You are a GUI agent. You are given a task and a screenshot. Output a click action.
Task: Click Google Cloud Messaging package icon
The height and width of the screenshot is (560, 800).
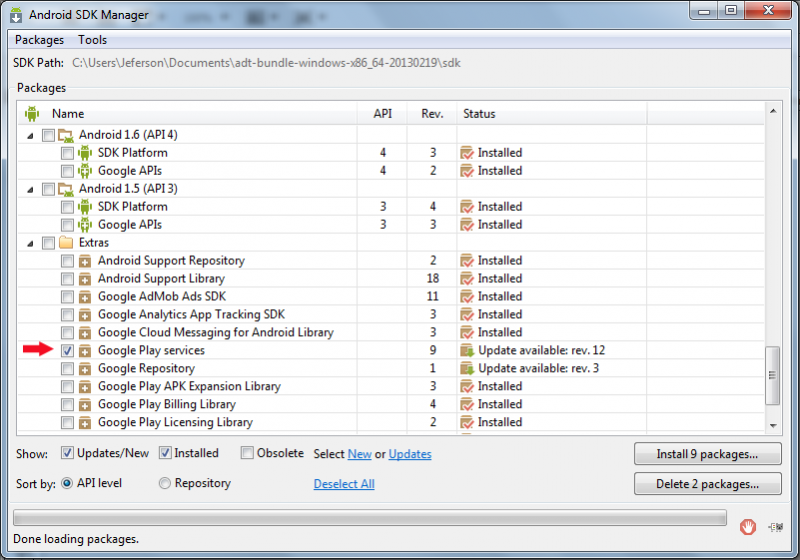point(85,333)
